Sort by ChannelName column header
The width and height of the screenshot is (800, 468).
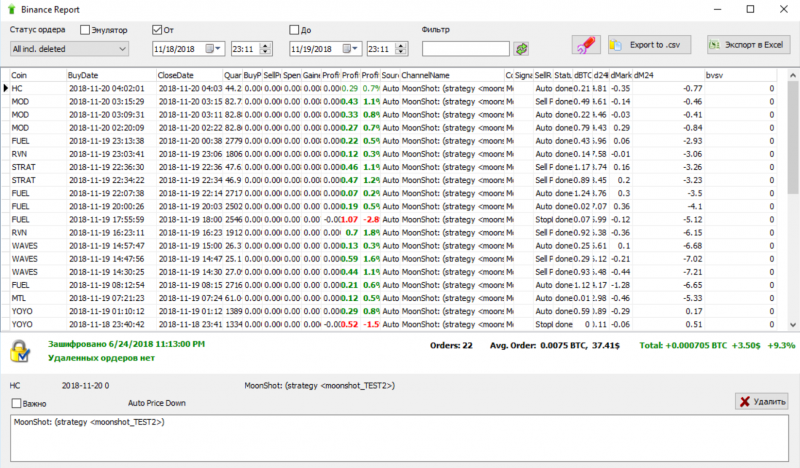[x=452, y=75]
